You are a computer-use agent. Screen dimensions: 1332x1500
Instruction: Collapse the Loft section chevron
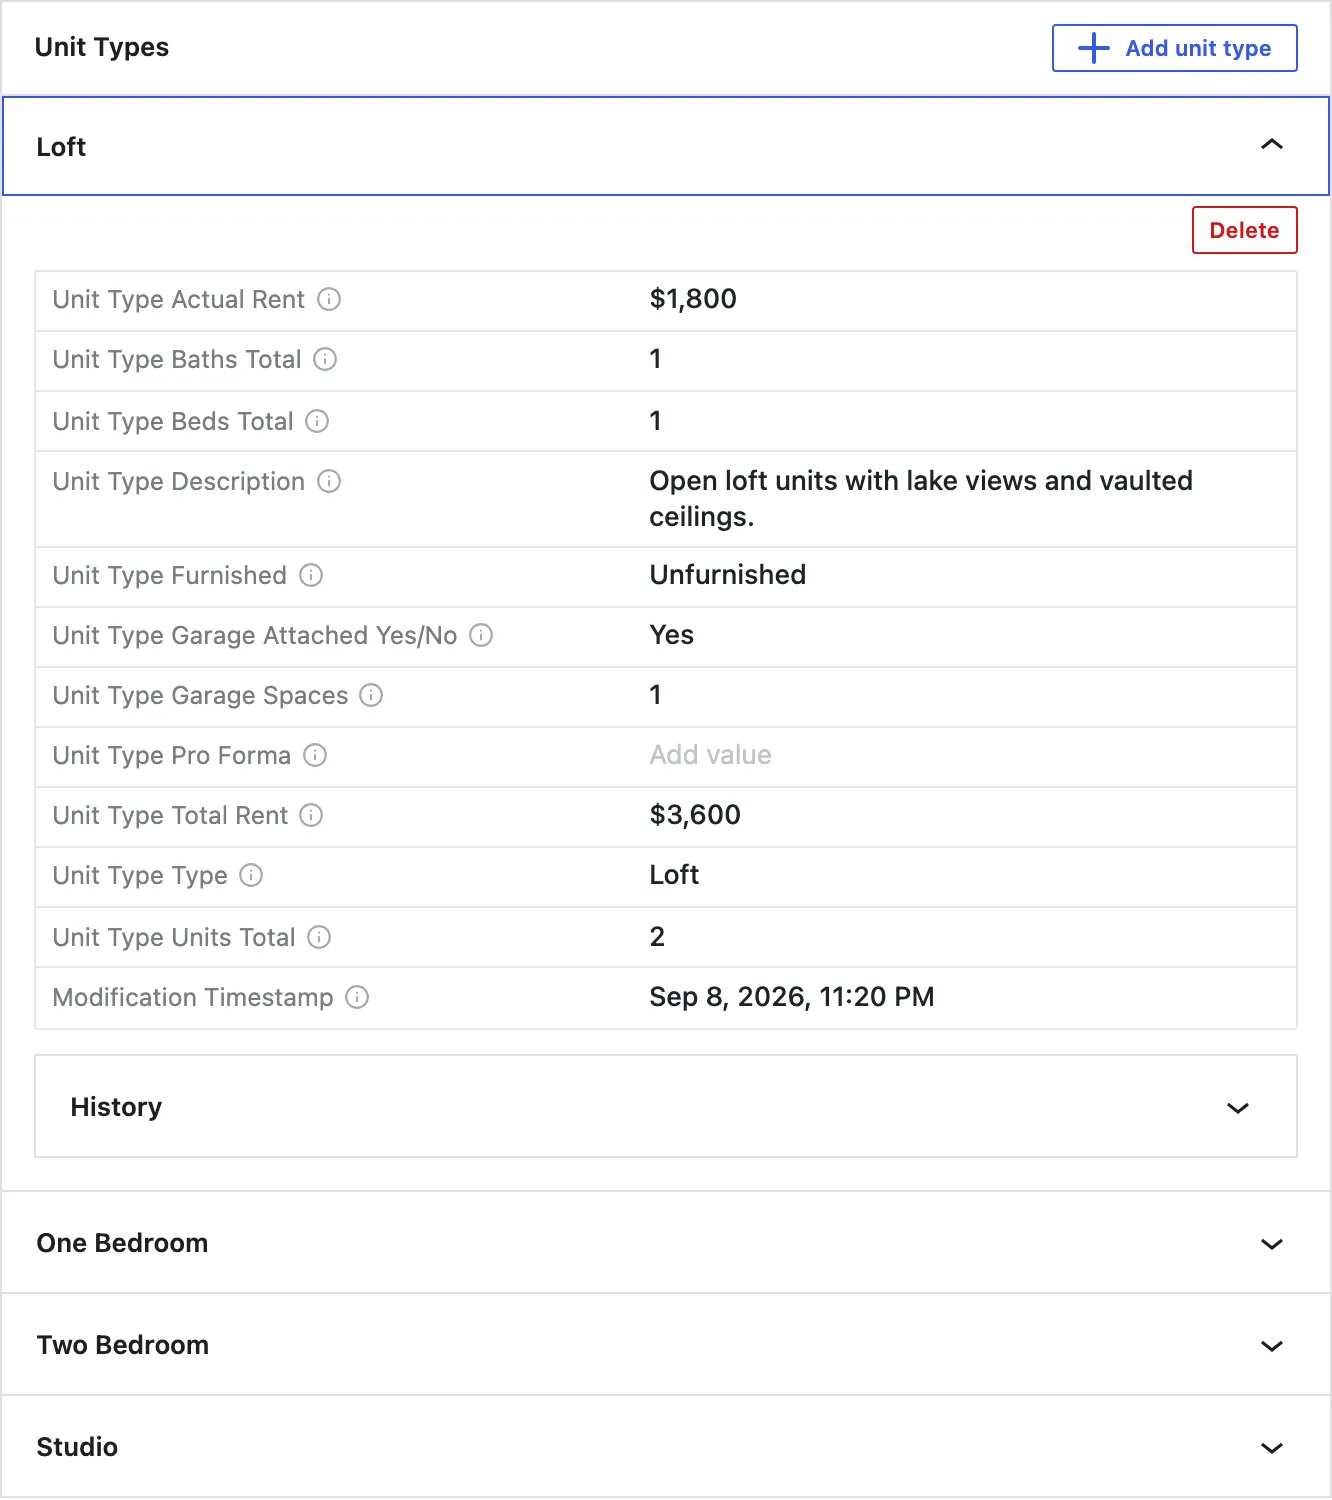[1272, 145]
